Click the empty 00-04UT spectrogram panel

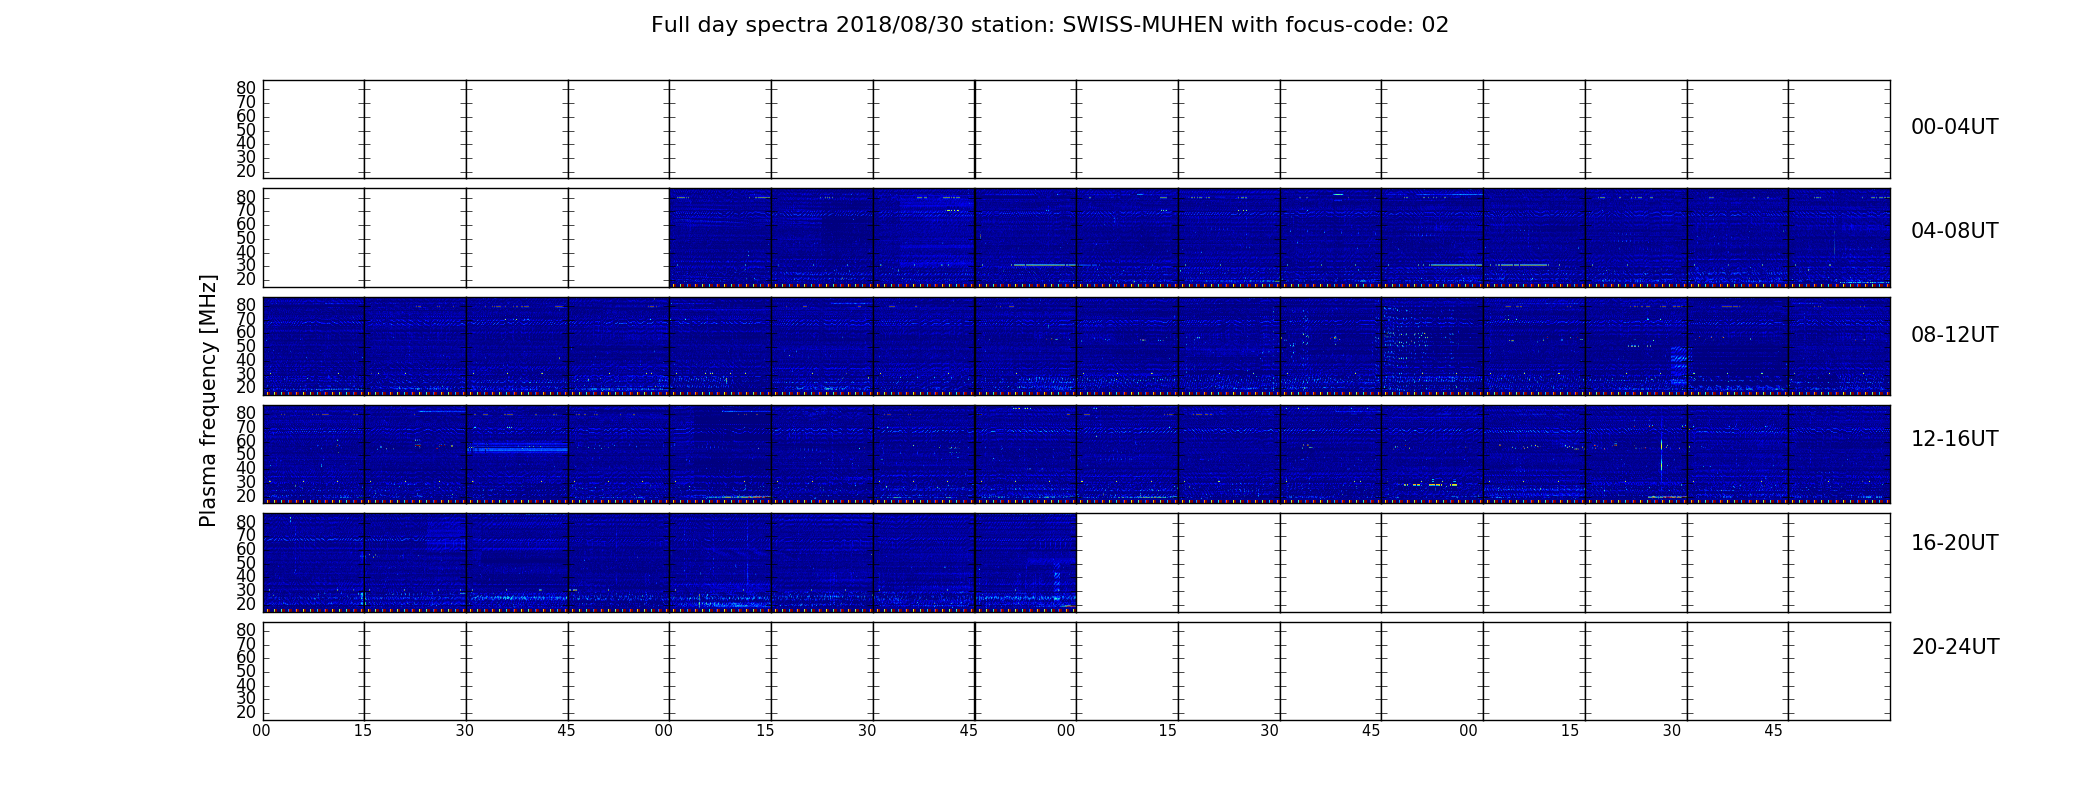coord(1076,129)
